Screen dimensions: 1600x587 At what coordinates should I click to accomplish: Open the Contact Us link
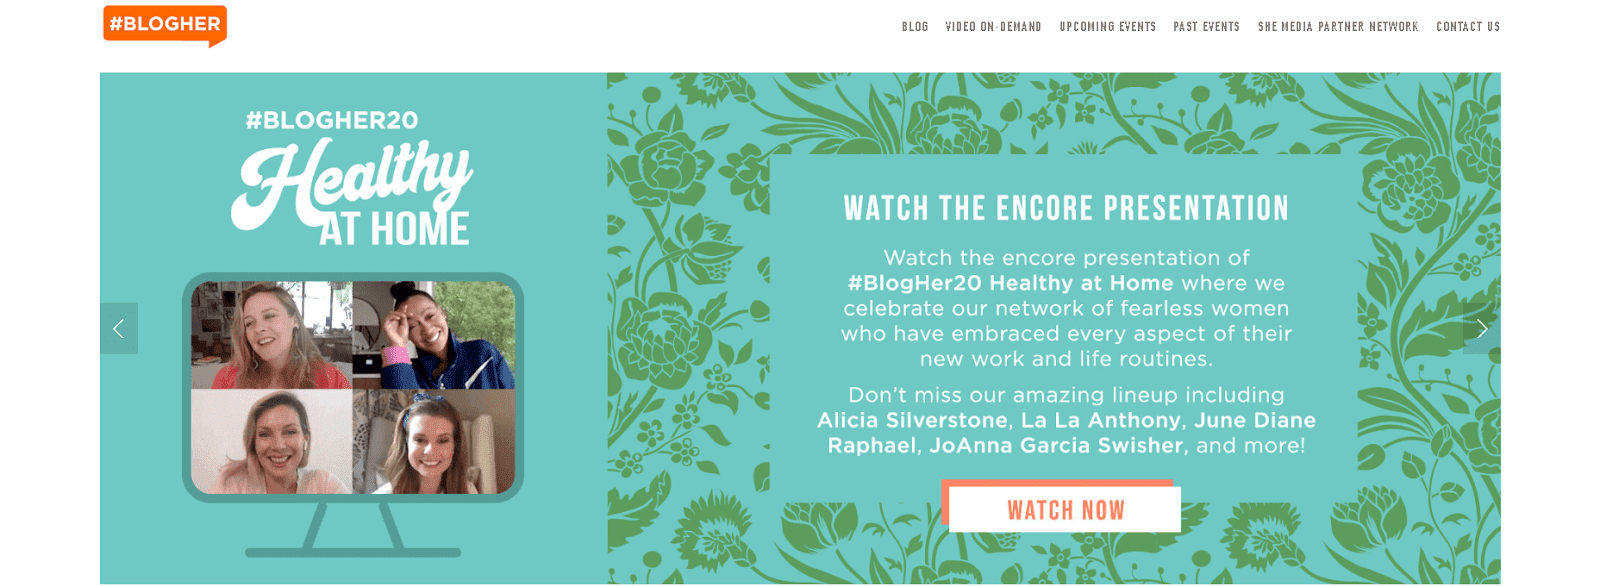pos(1468,27)
